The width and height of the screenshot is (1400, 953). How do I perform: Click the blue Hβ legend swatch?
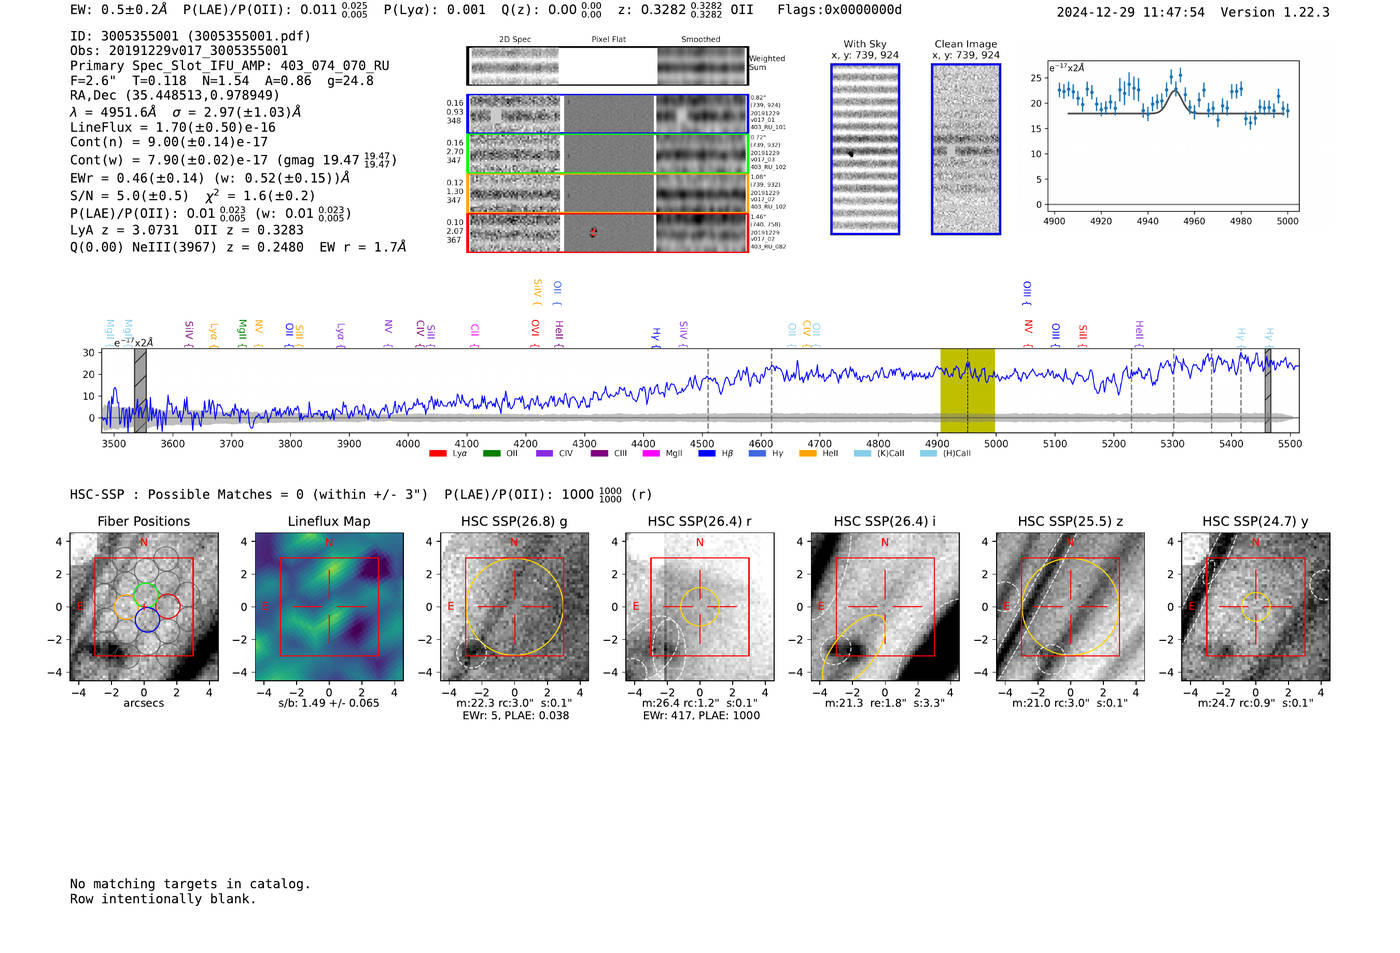coord(706,454)
